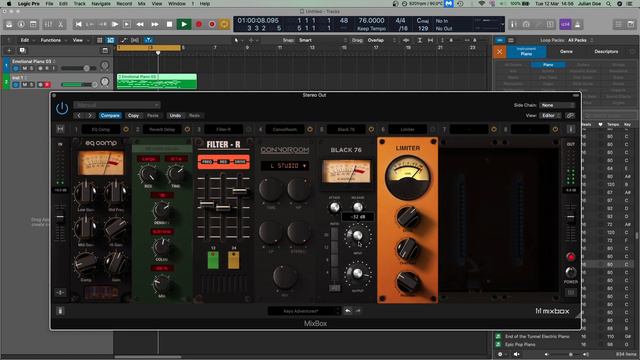640x360 pixels.
Task: Open the tracks area View dropdown
Action: point(80,40)
